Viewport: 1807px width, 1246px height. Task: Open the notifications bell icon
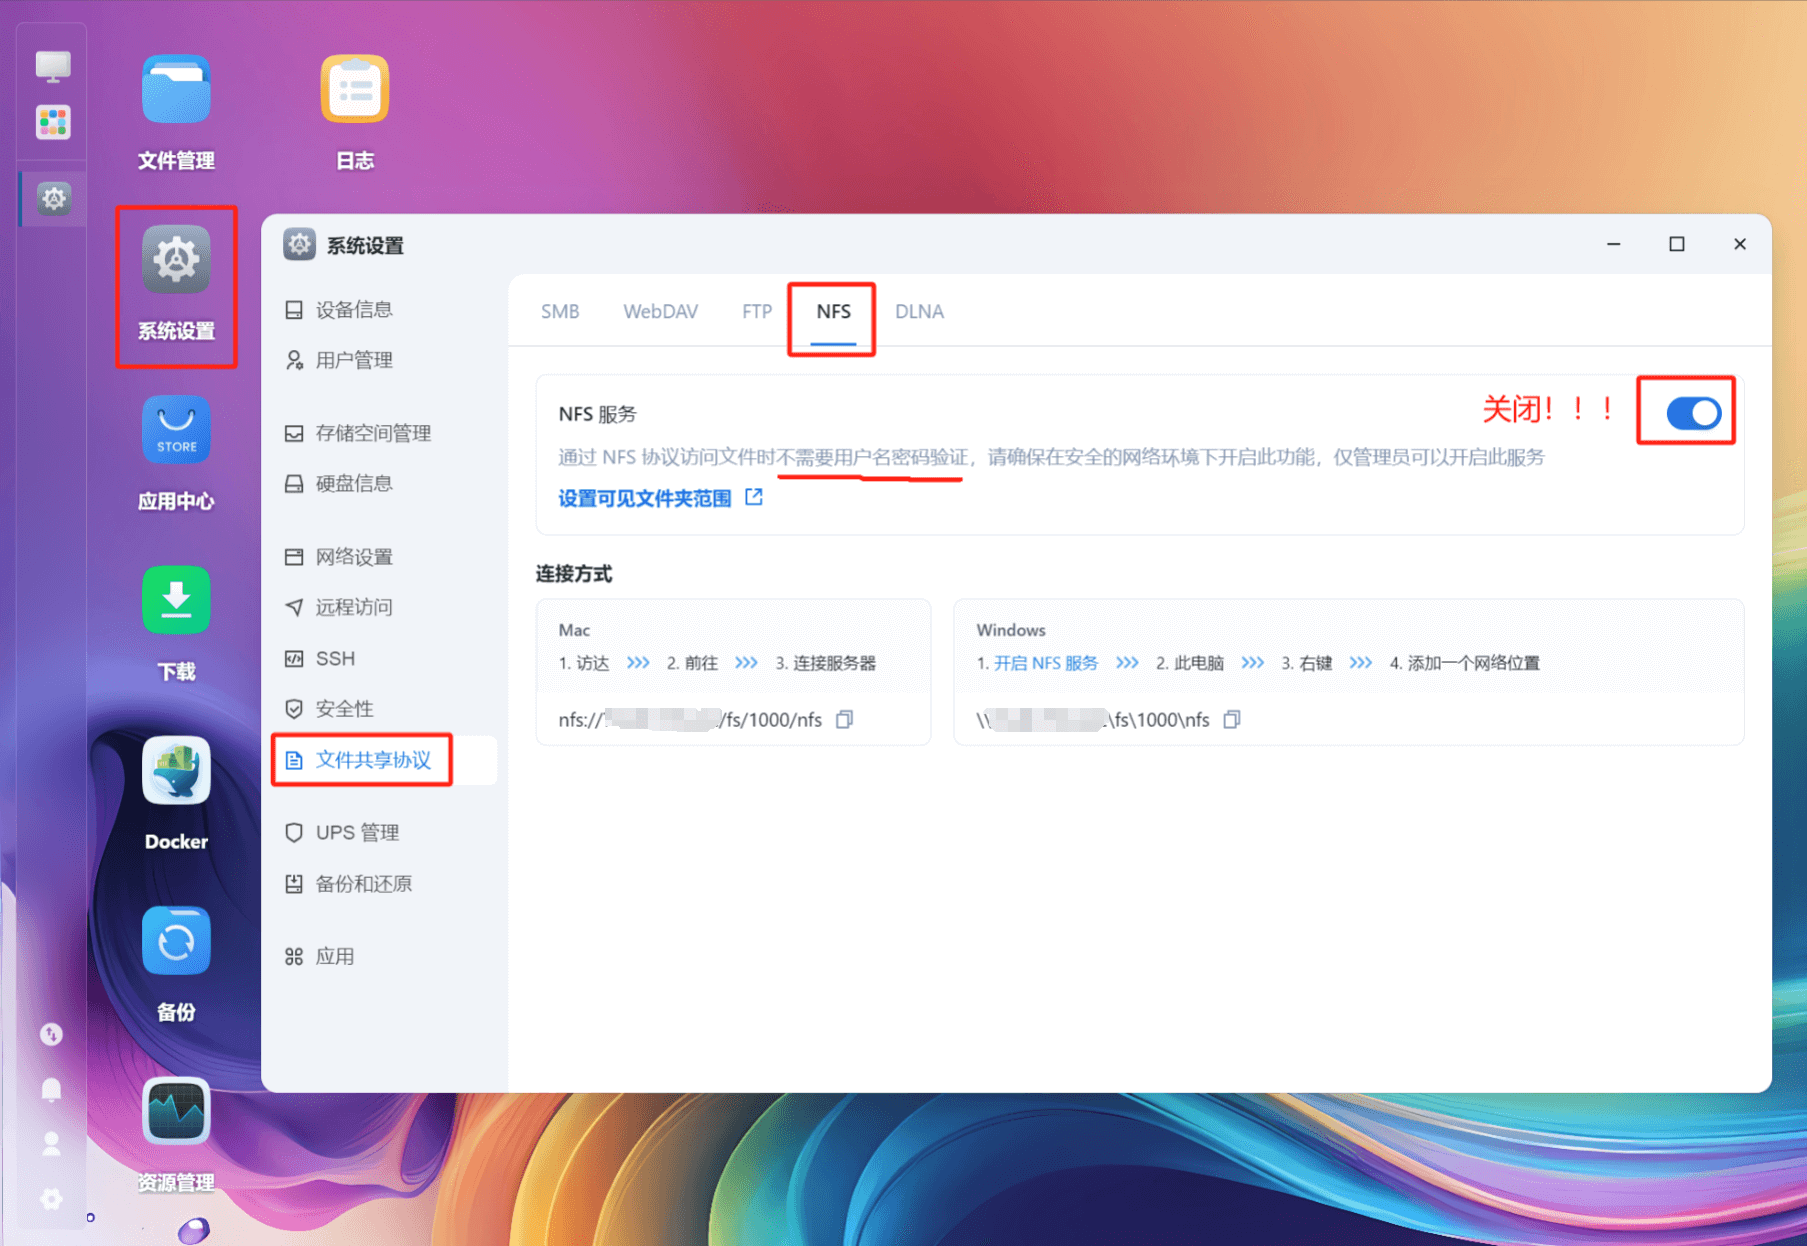pos(51,1090)
